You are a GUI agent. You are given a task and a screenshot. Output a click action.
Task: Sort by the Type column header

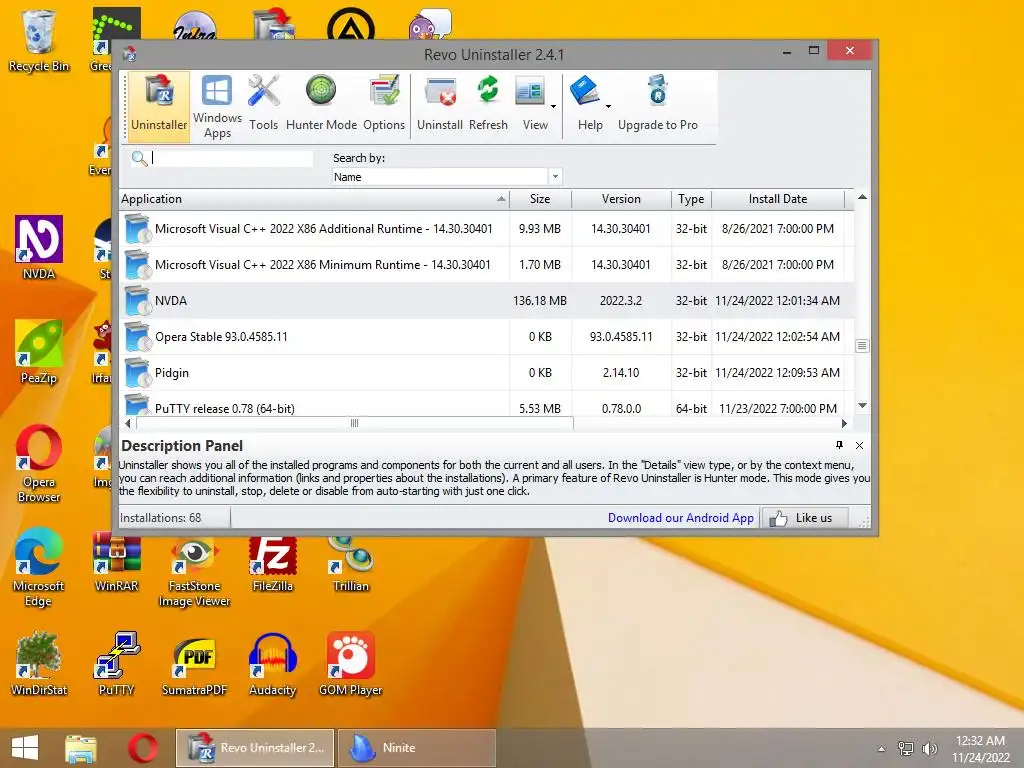[x=691, y=199]
